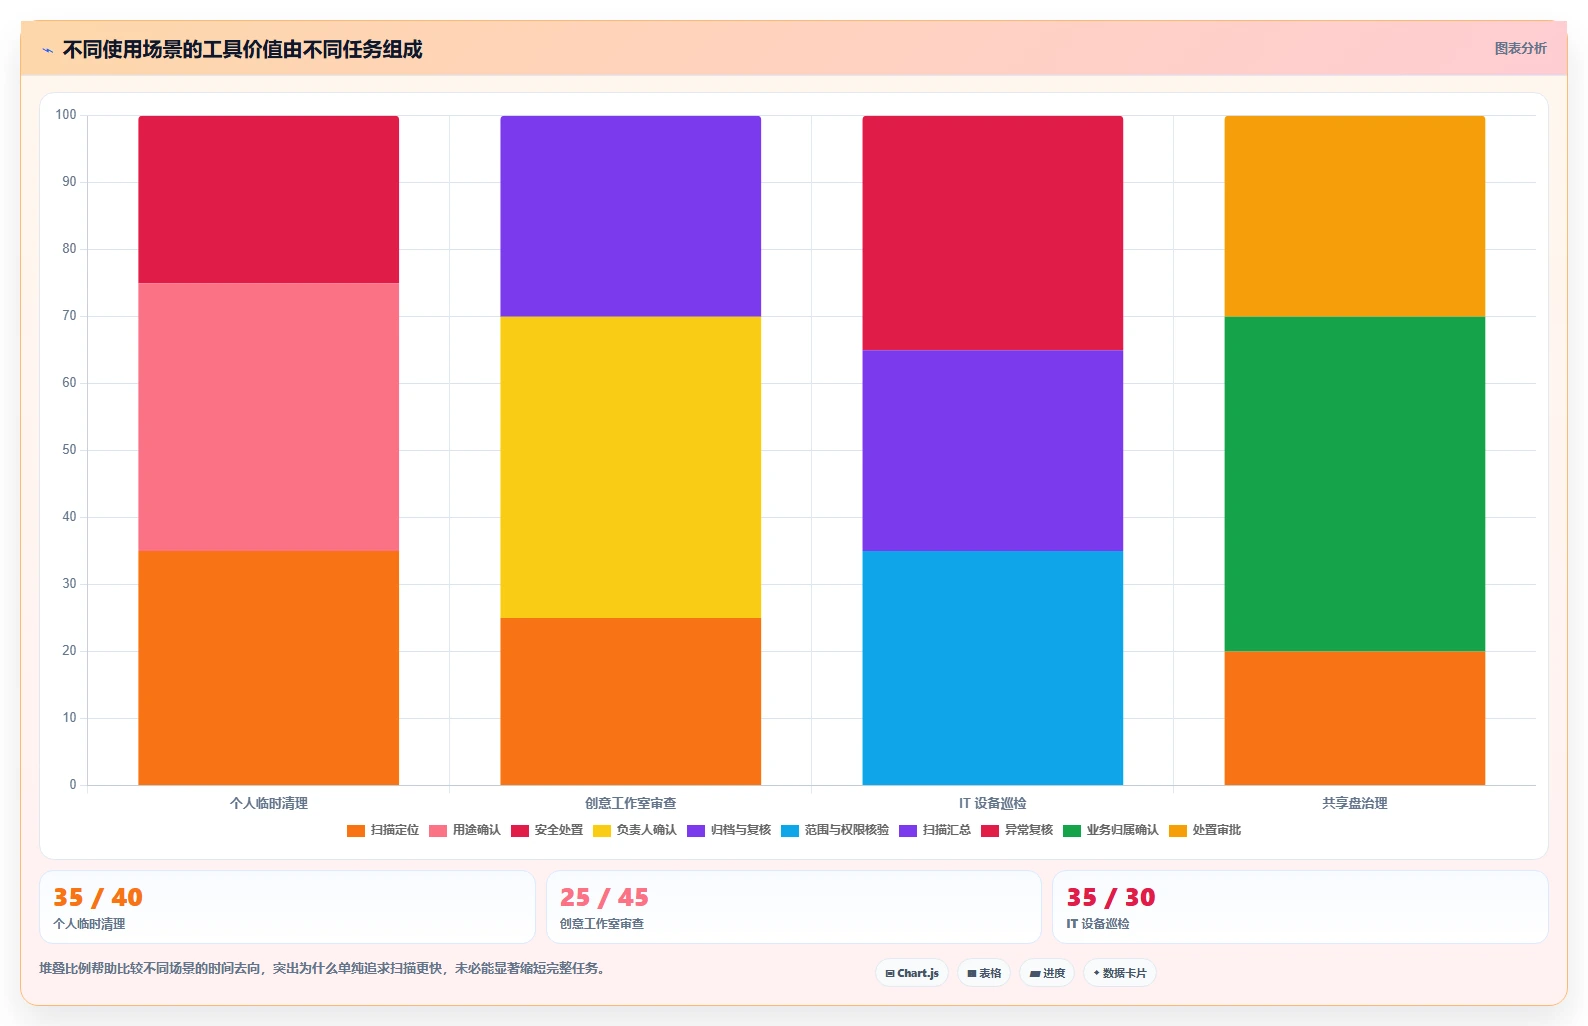Image resolution: width=1588 pixels, height=1026 pixels.
Task: Click red top segment of 个人临时清理 bar
Action: coord(268,199)
